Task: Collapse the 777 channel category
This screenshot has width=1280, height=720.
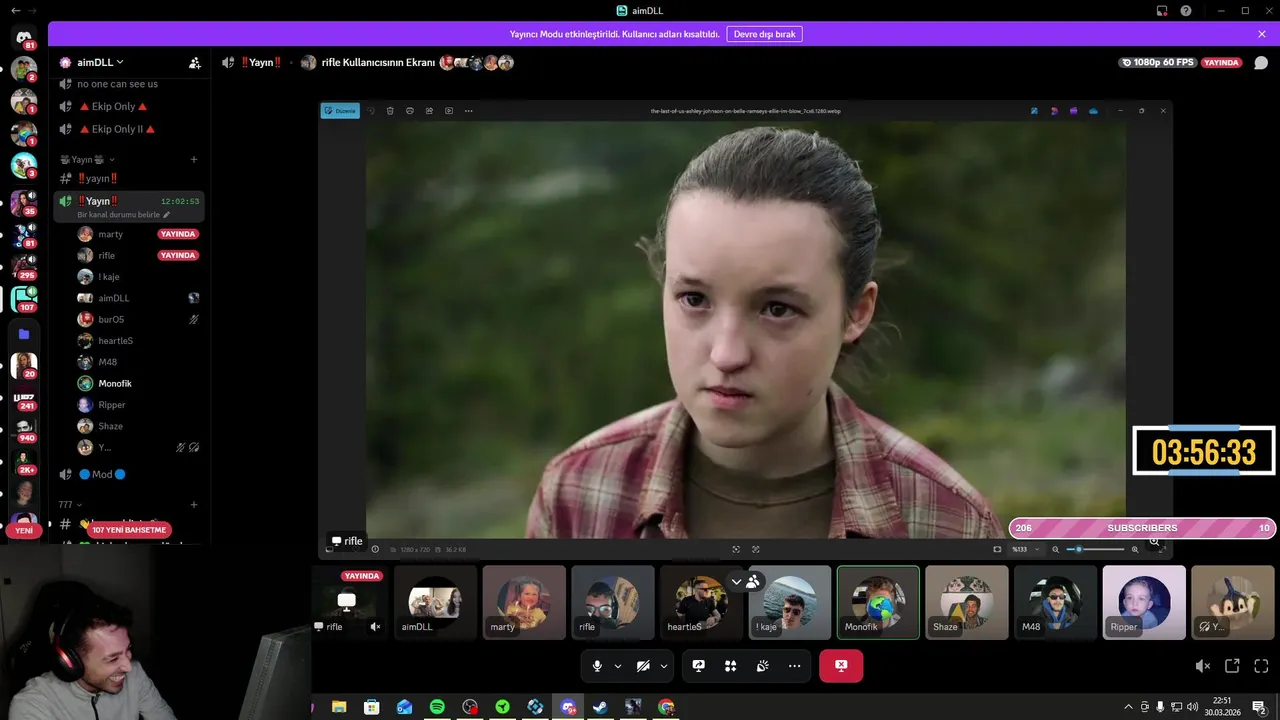Action: (x=70, y=505)
